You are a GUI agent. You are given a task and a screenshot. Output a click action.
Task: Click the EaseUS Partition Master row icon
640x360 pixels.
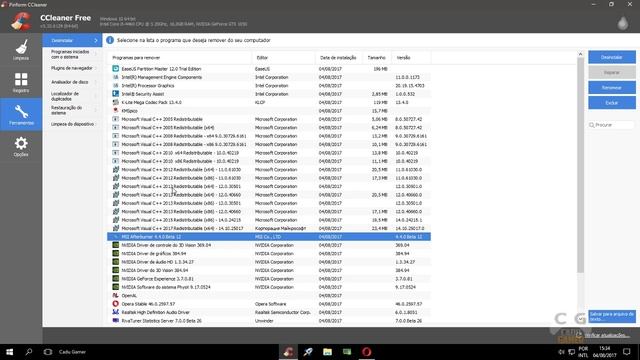point(116,69)
